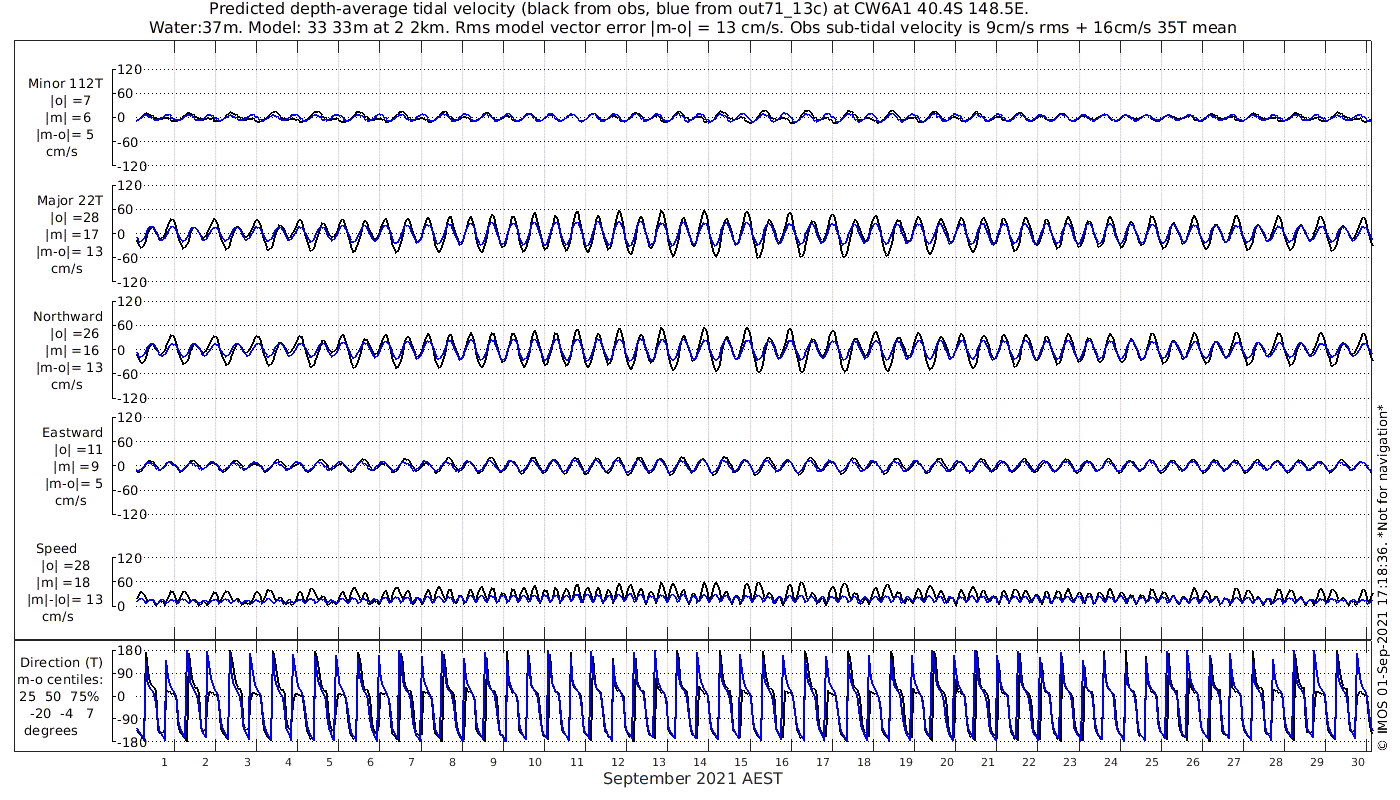Click the '|m-o|= 13' value under Northward
Screen dimensions: 1400x800
coord(69,368)
